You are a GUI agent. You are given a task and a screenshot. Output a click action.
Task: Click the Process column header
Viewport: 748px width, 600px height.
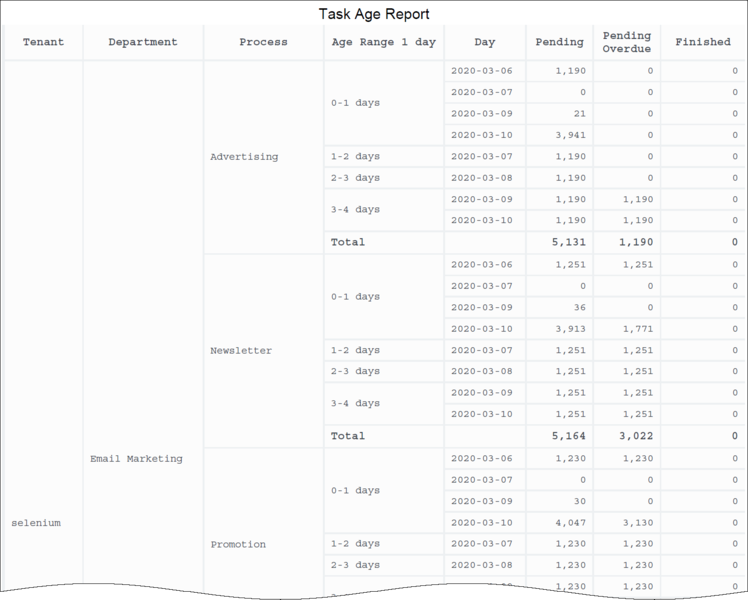coord(263,42)
